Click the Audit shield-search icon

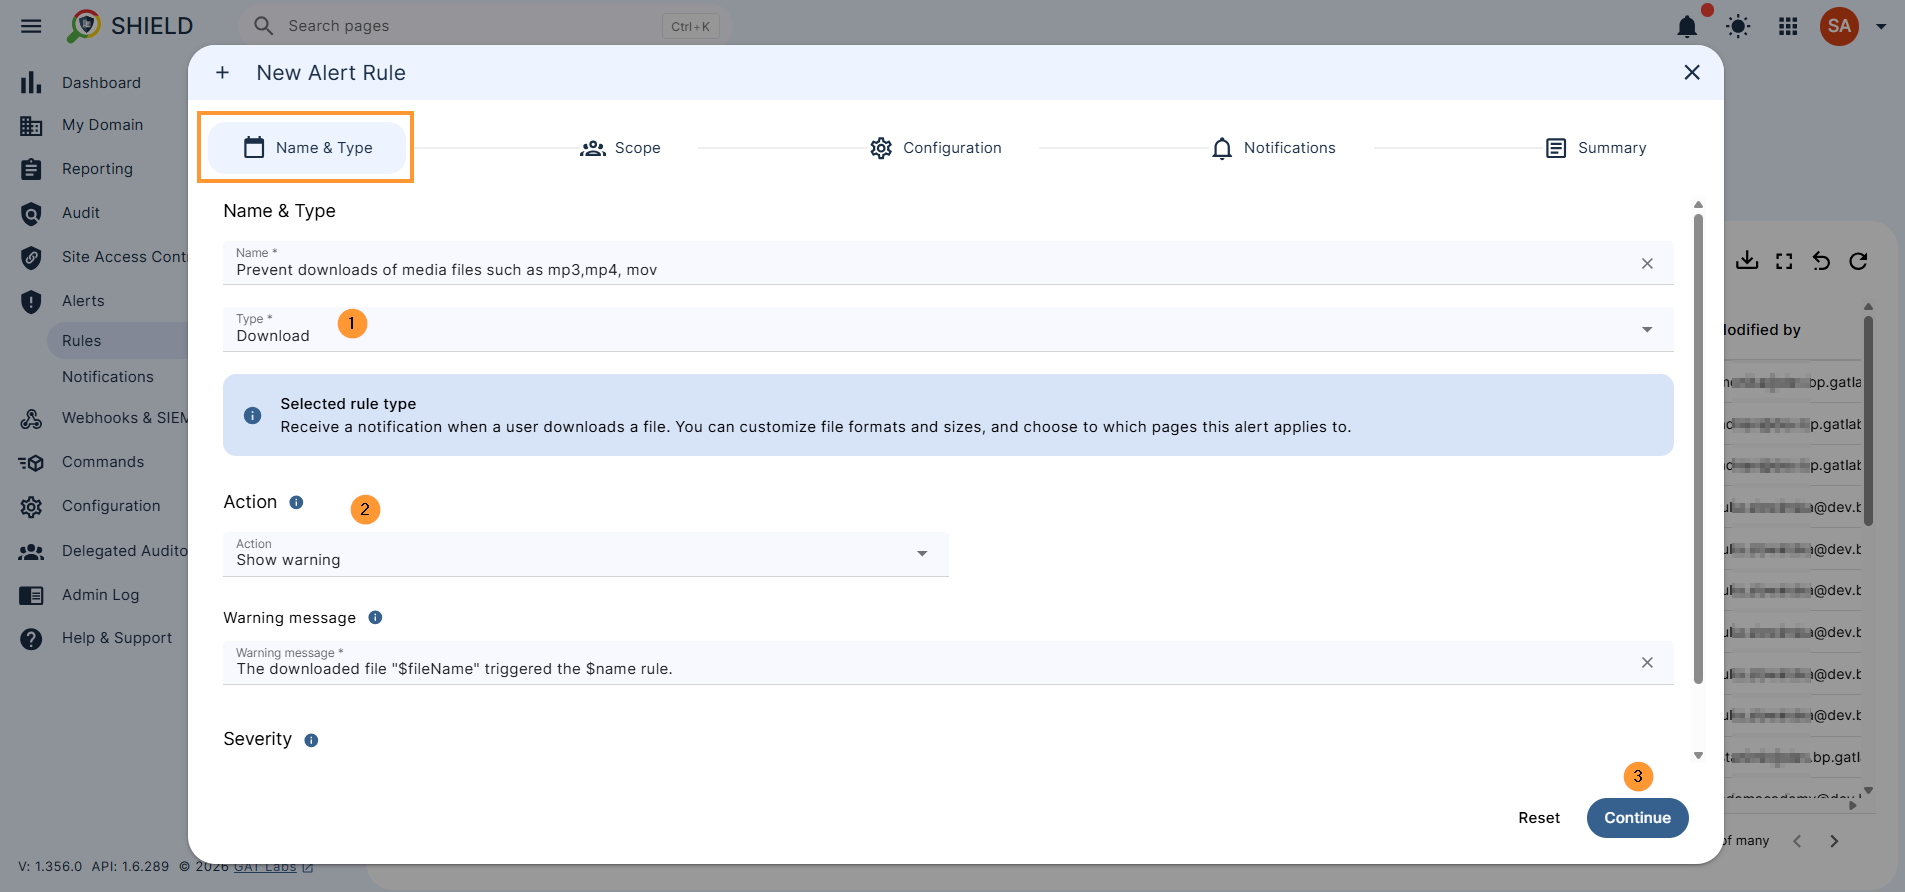tap(31, 214)
